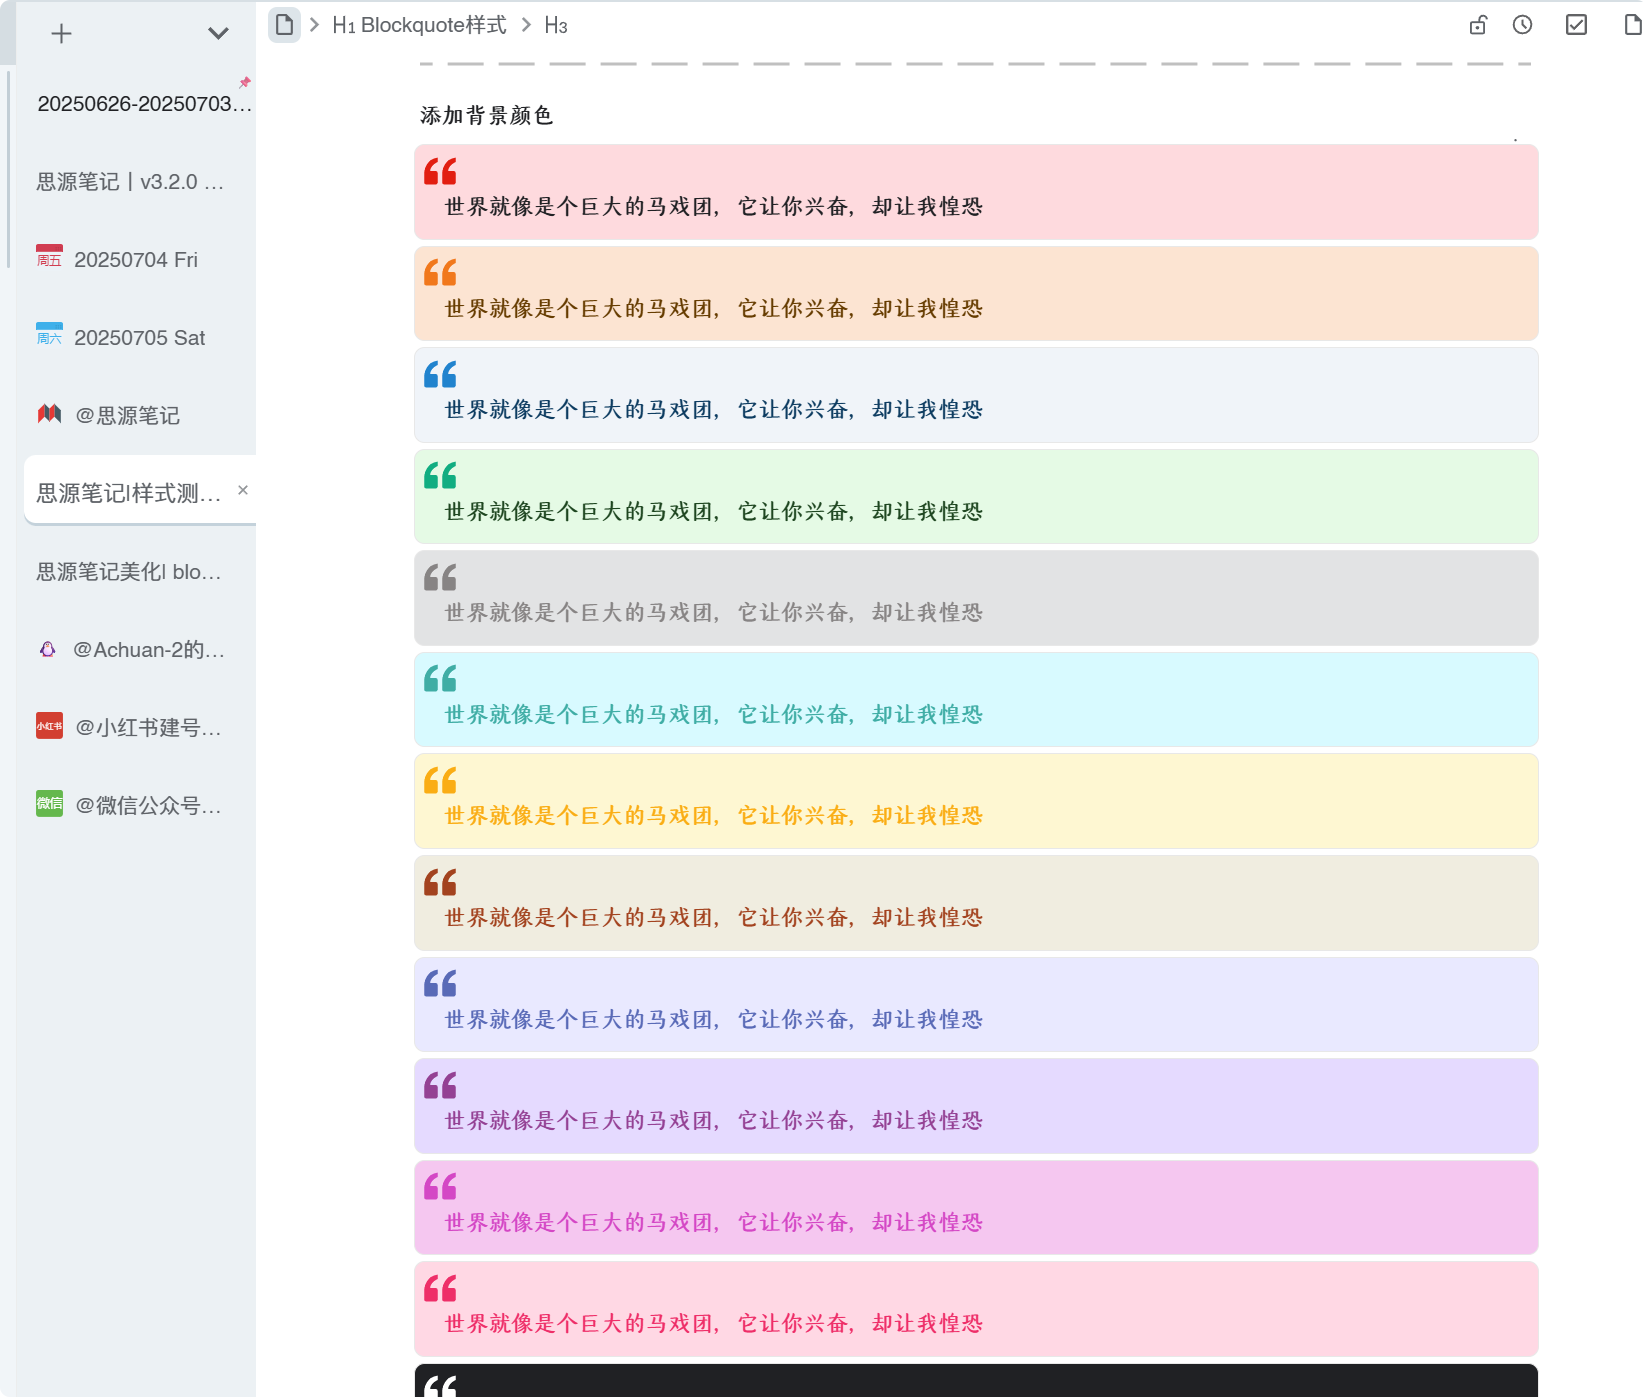Toggle the document edit lock icon
The height and width of the screenshot is (1397, 1647).
(1477, 25)
